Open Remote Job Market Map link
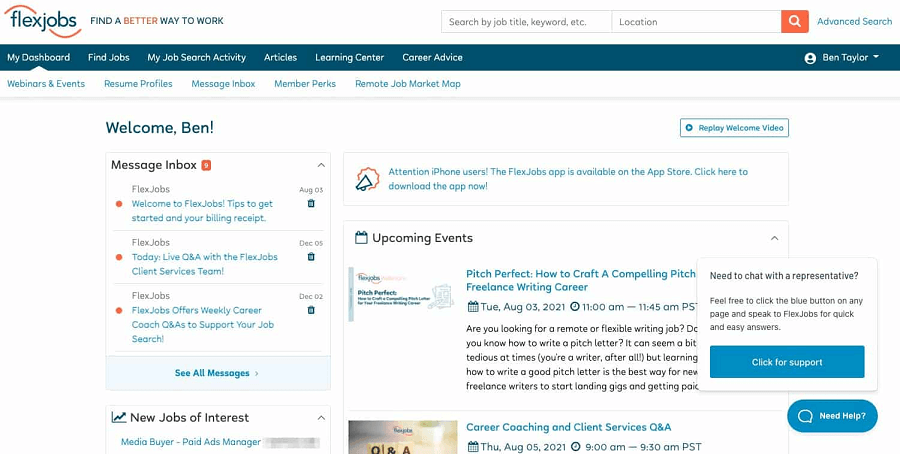Image resolution: width=900 pixels, height=454 pixels. 408,84
